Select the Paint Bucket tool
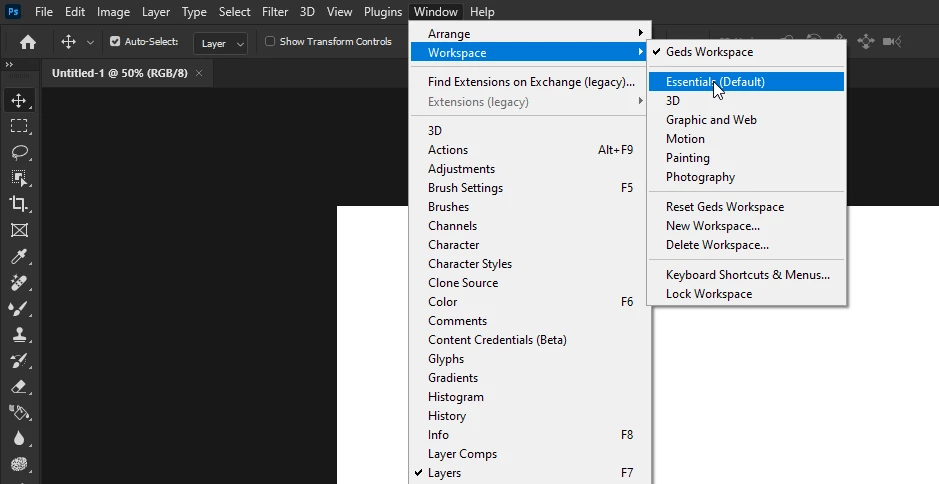Image resolution: width=939 pixels, height=484 pixels. [x=19, y=413]
